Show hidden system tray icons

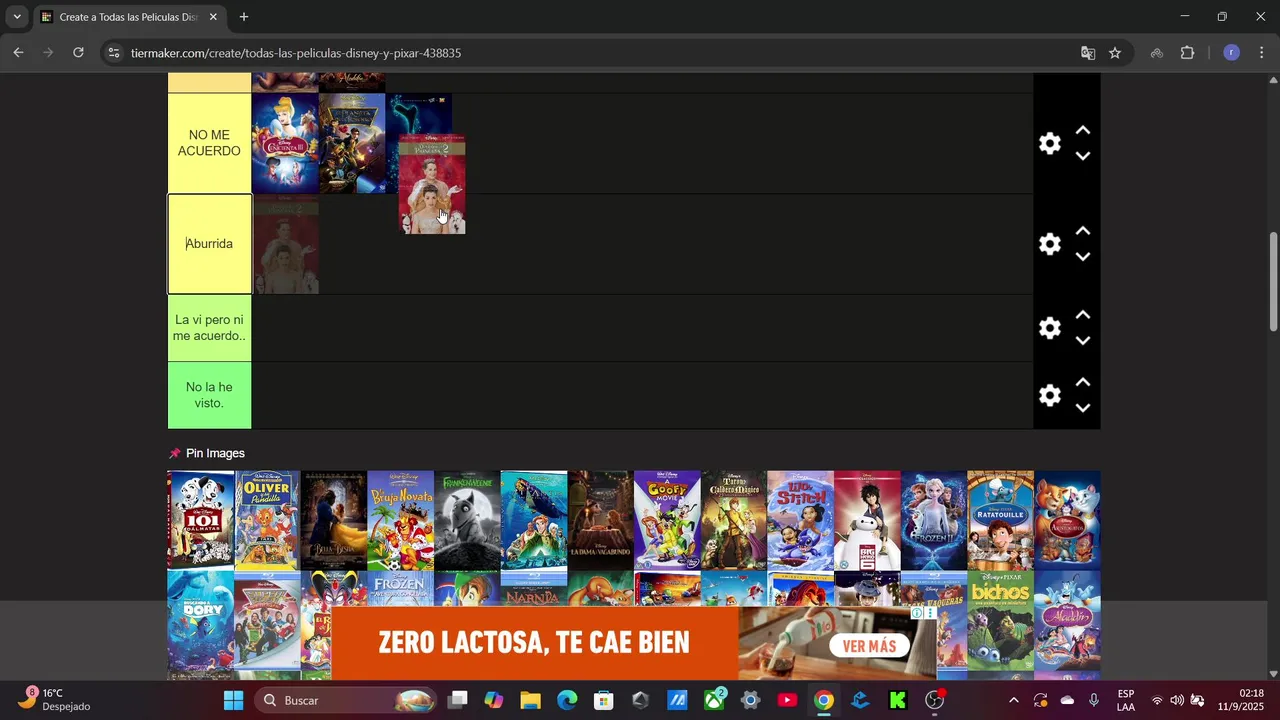tap(1013, 700)
